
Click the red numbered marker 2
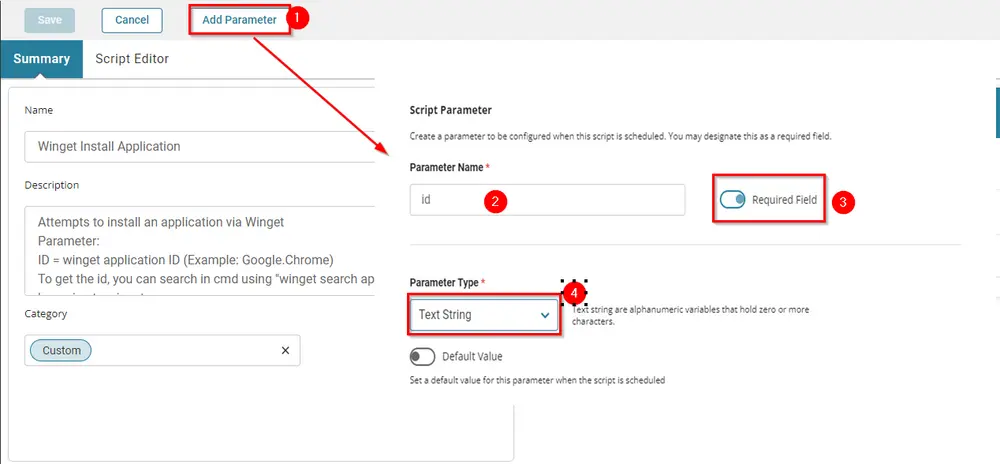tap(496, 201)
